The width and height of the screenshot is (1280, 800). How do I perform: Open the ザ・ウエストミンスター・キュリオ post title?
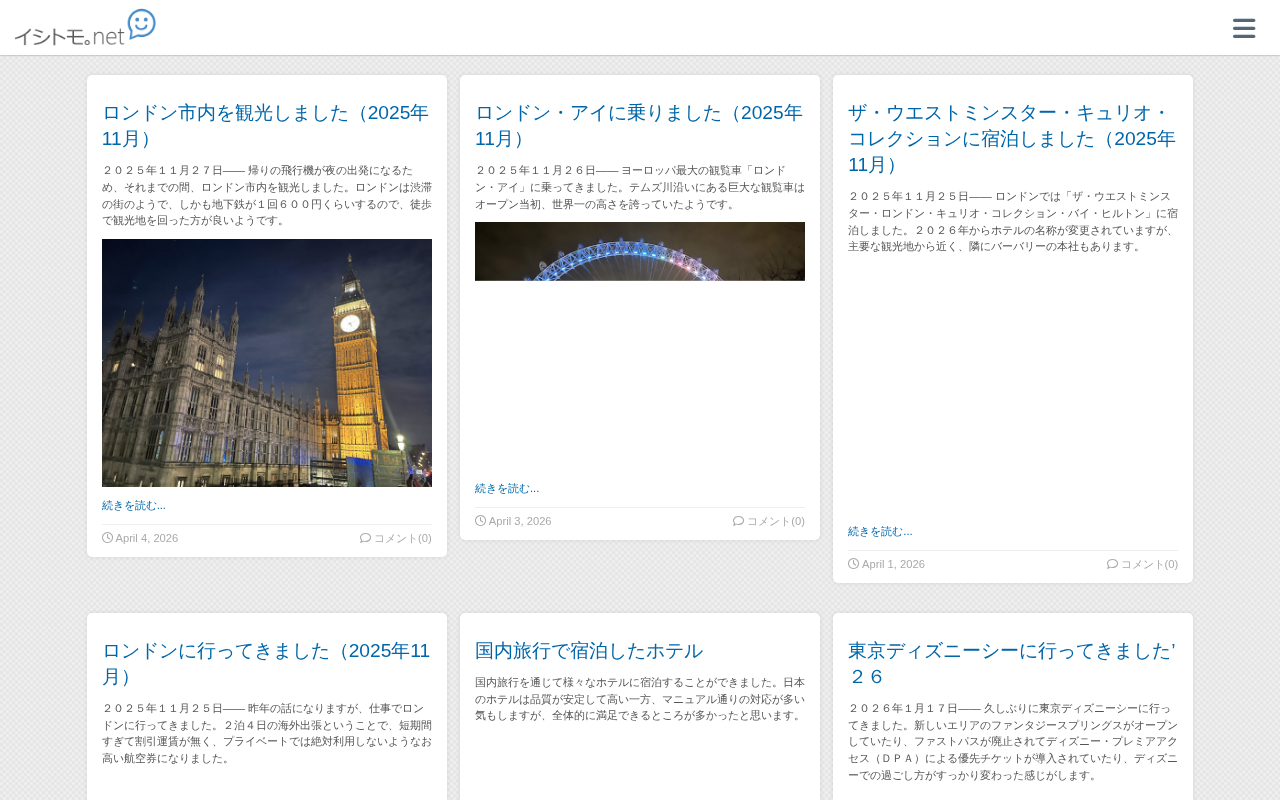coord(1012,138)
